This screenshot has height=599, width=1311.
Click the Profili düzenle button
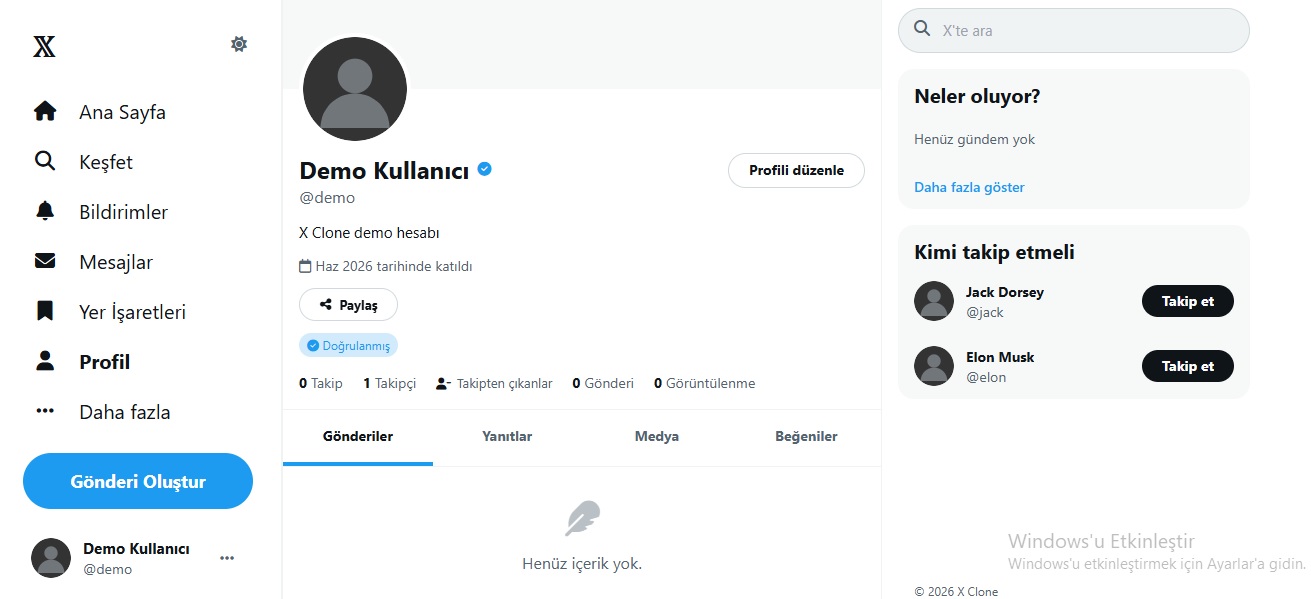click(796, 170)
